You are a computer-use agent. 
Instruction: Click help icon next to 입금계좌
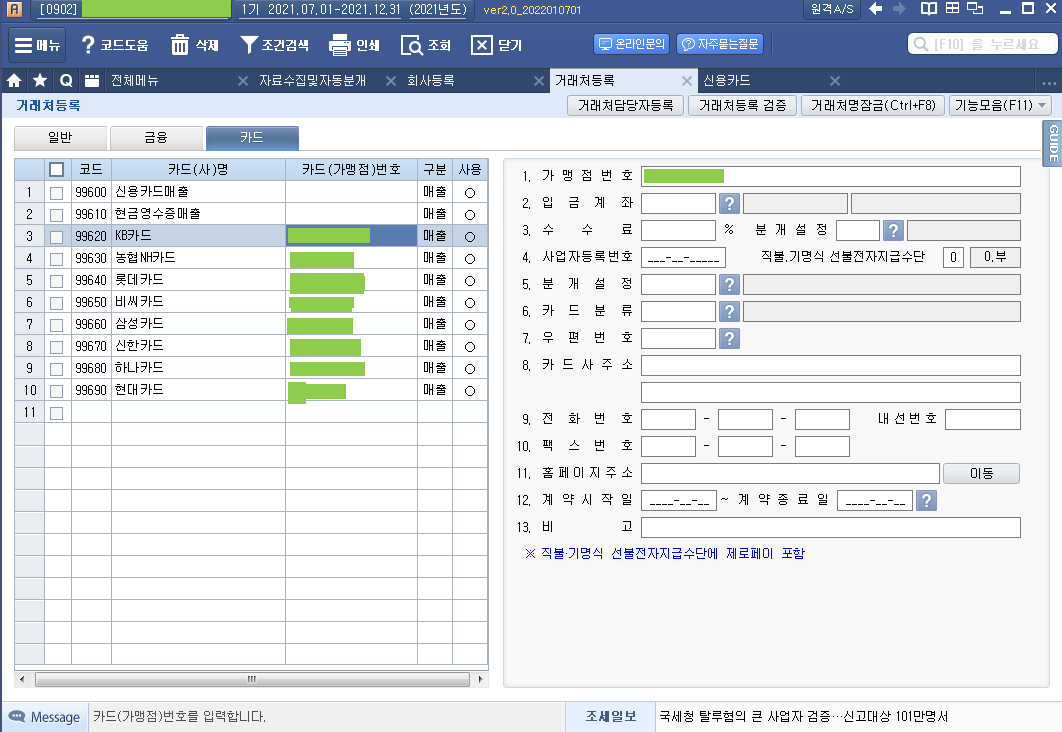tap(730, 204)
